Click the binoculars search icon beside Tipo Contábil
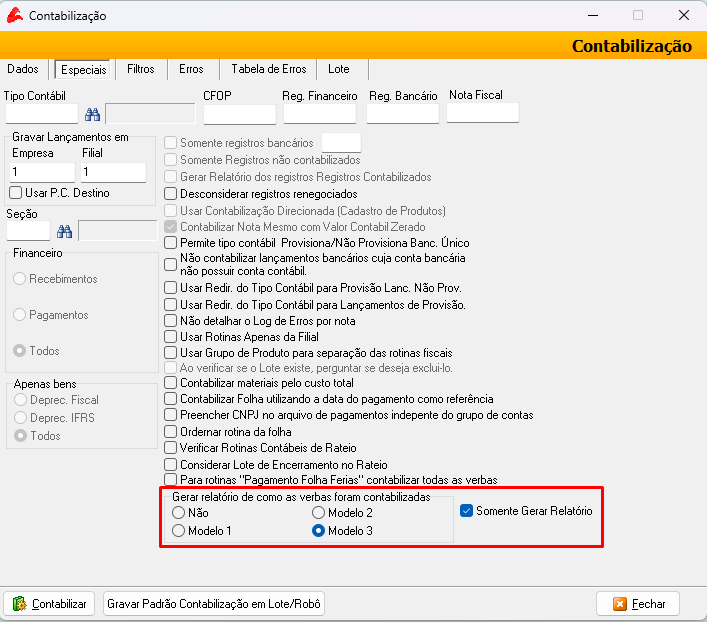 [92, 114]
